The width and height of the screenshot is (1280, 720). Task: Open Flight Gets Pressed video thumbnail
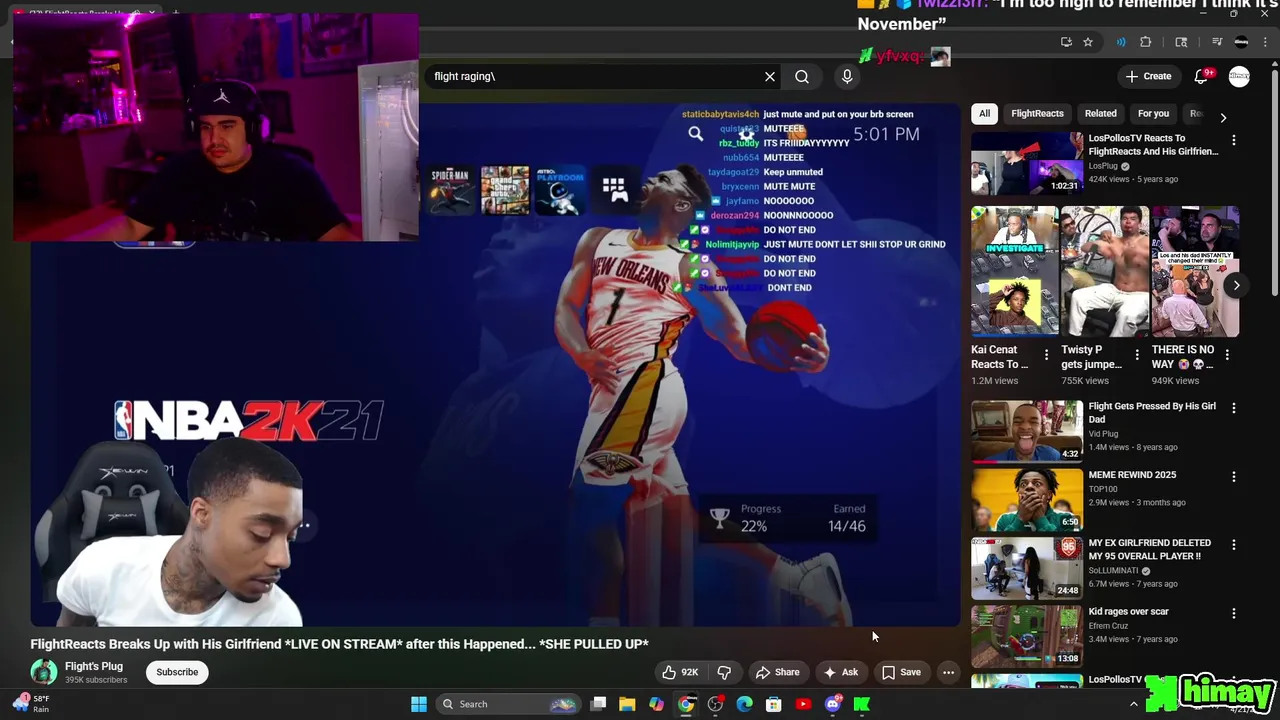pyautogui.click(x=1027, y=431)
